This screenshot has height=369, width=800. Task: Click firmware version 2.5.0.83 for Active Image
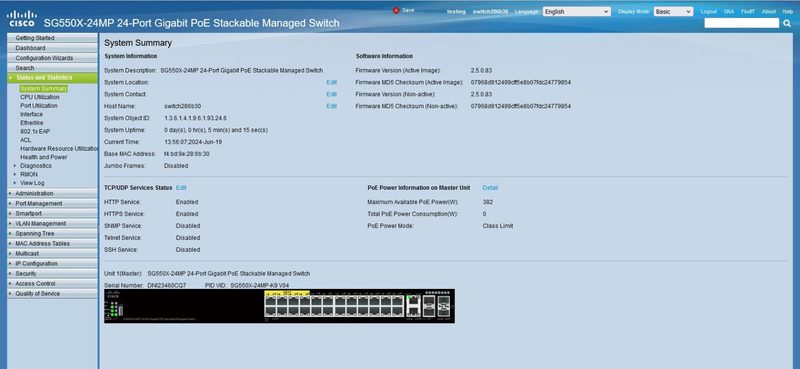point(481,70)
